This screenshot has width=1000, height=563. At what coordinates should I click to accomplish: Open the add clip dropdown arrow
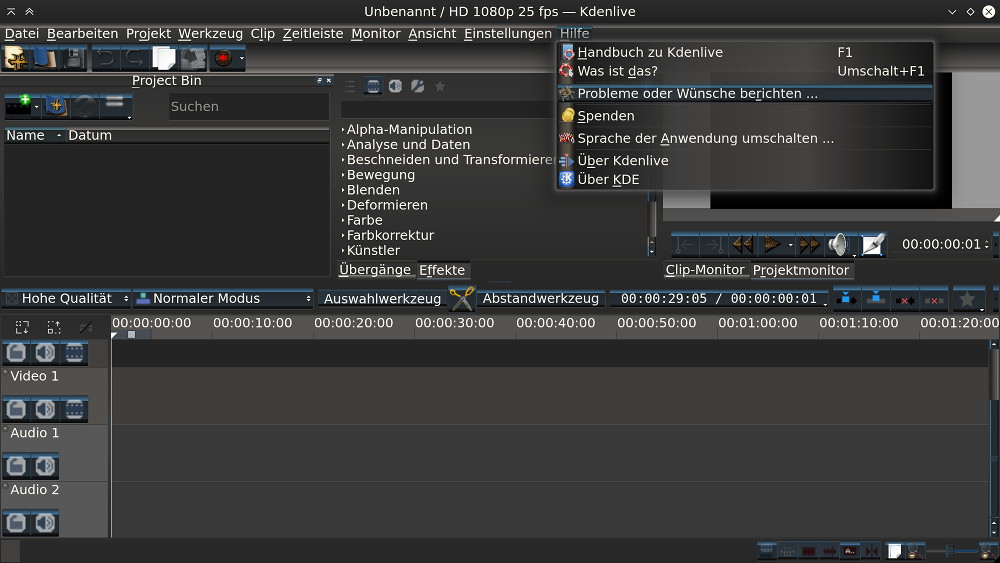pos(36,106)
